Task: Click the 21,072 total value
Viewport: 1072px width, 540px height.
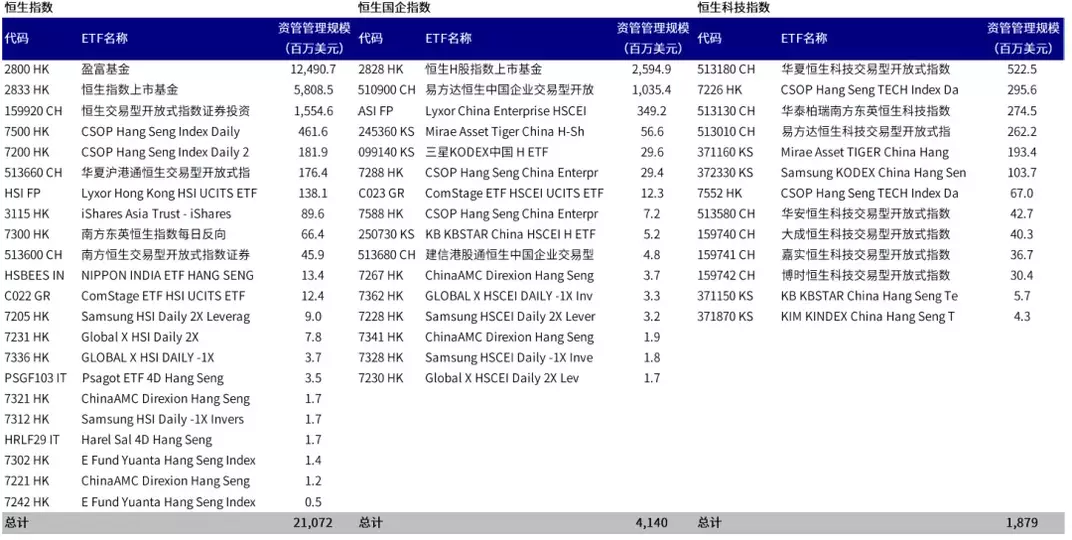Action: point(313,523)
